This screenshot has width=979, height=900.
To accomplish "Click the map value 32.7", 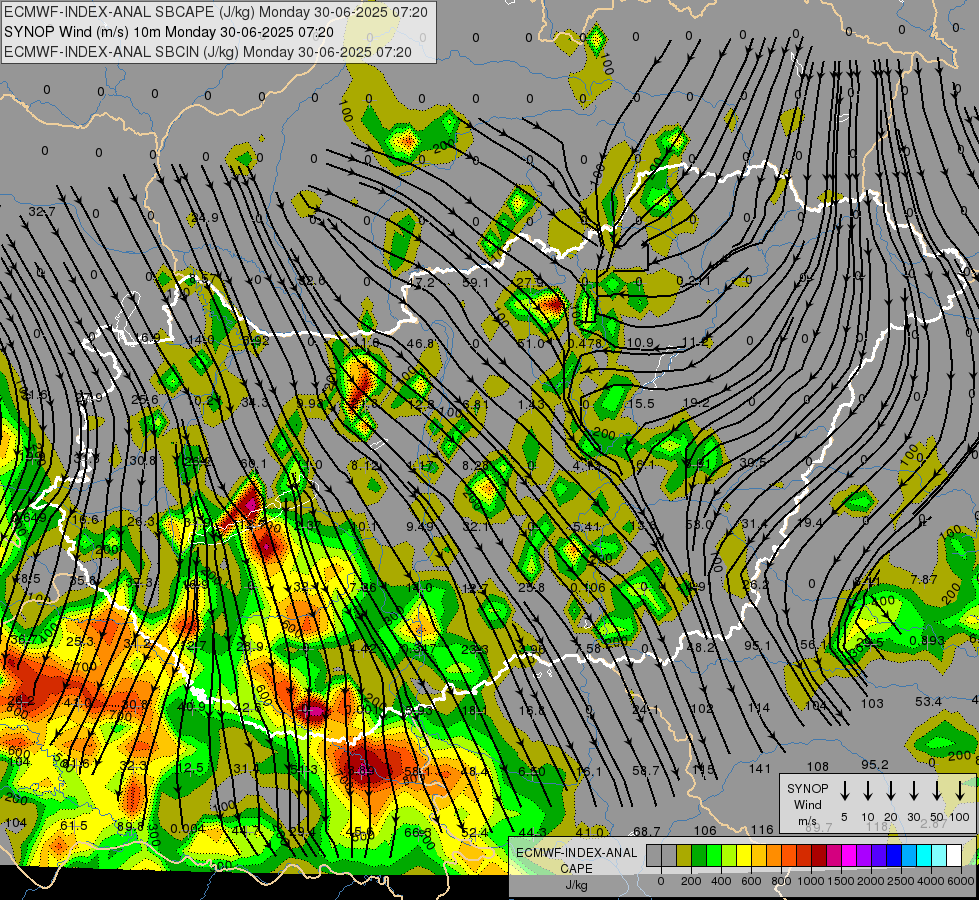I will click(42, 212).
